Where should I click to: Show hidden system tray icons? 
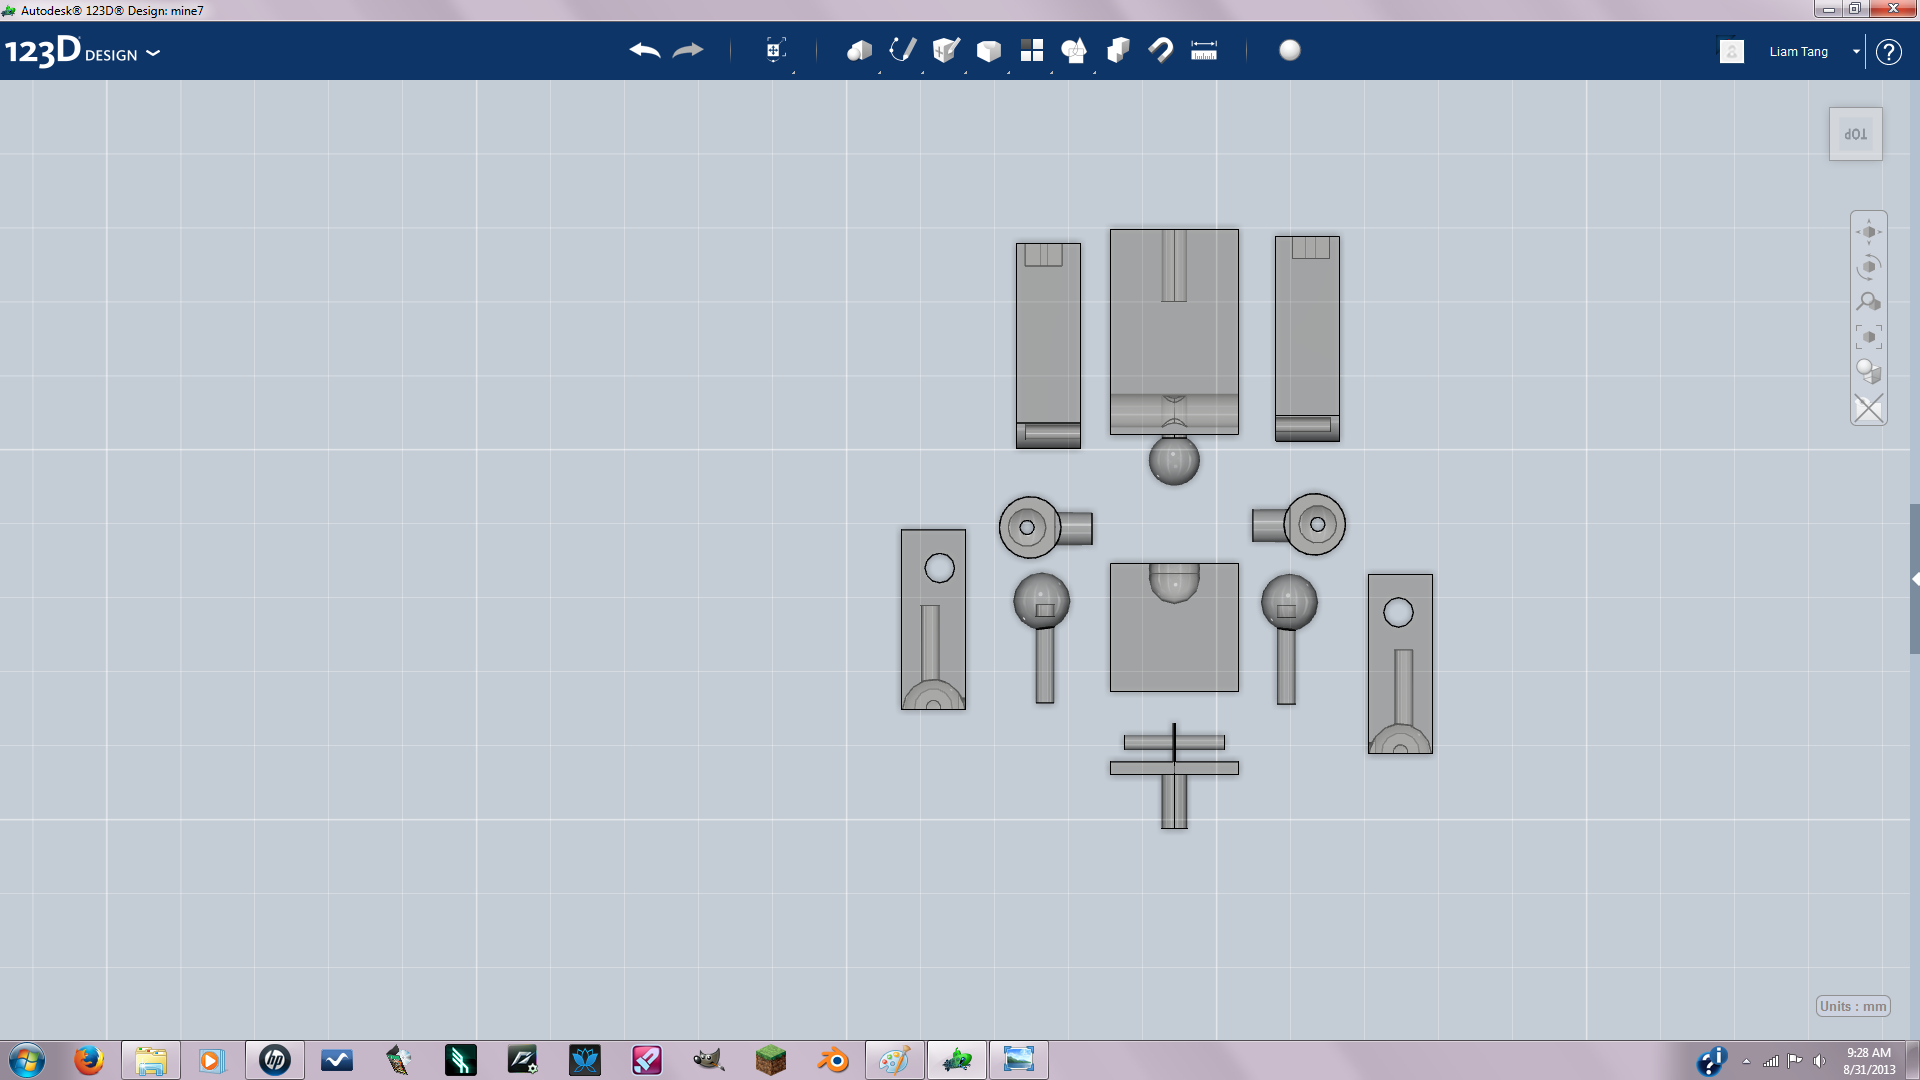pyautogui.click(x=1746, y=1061)
